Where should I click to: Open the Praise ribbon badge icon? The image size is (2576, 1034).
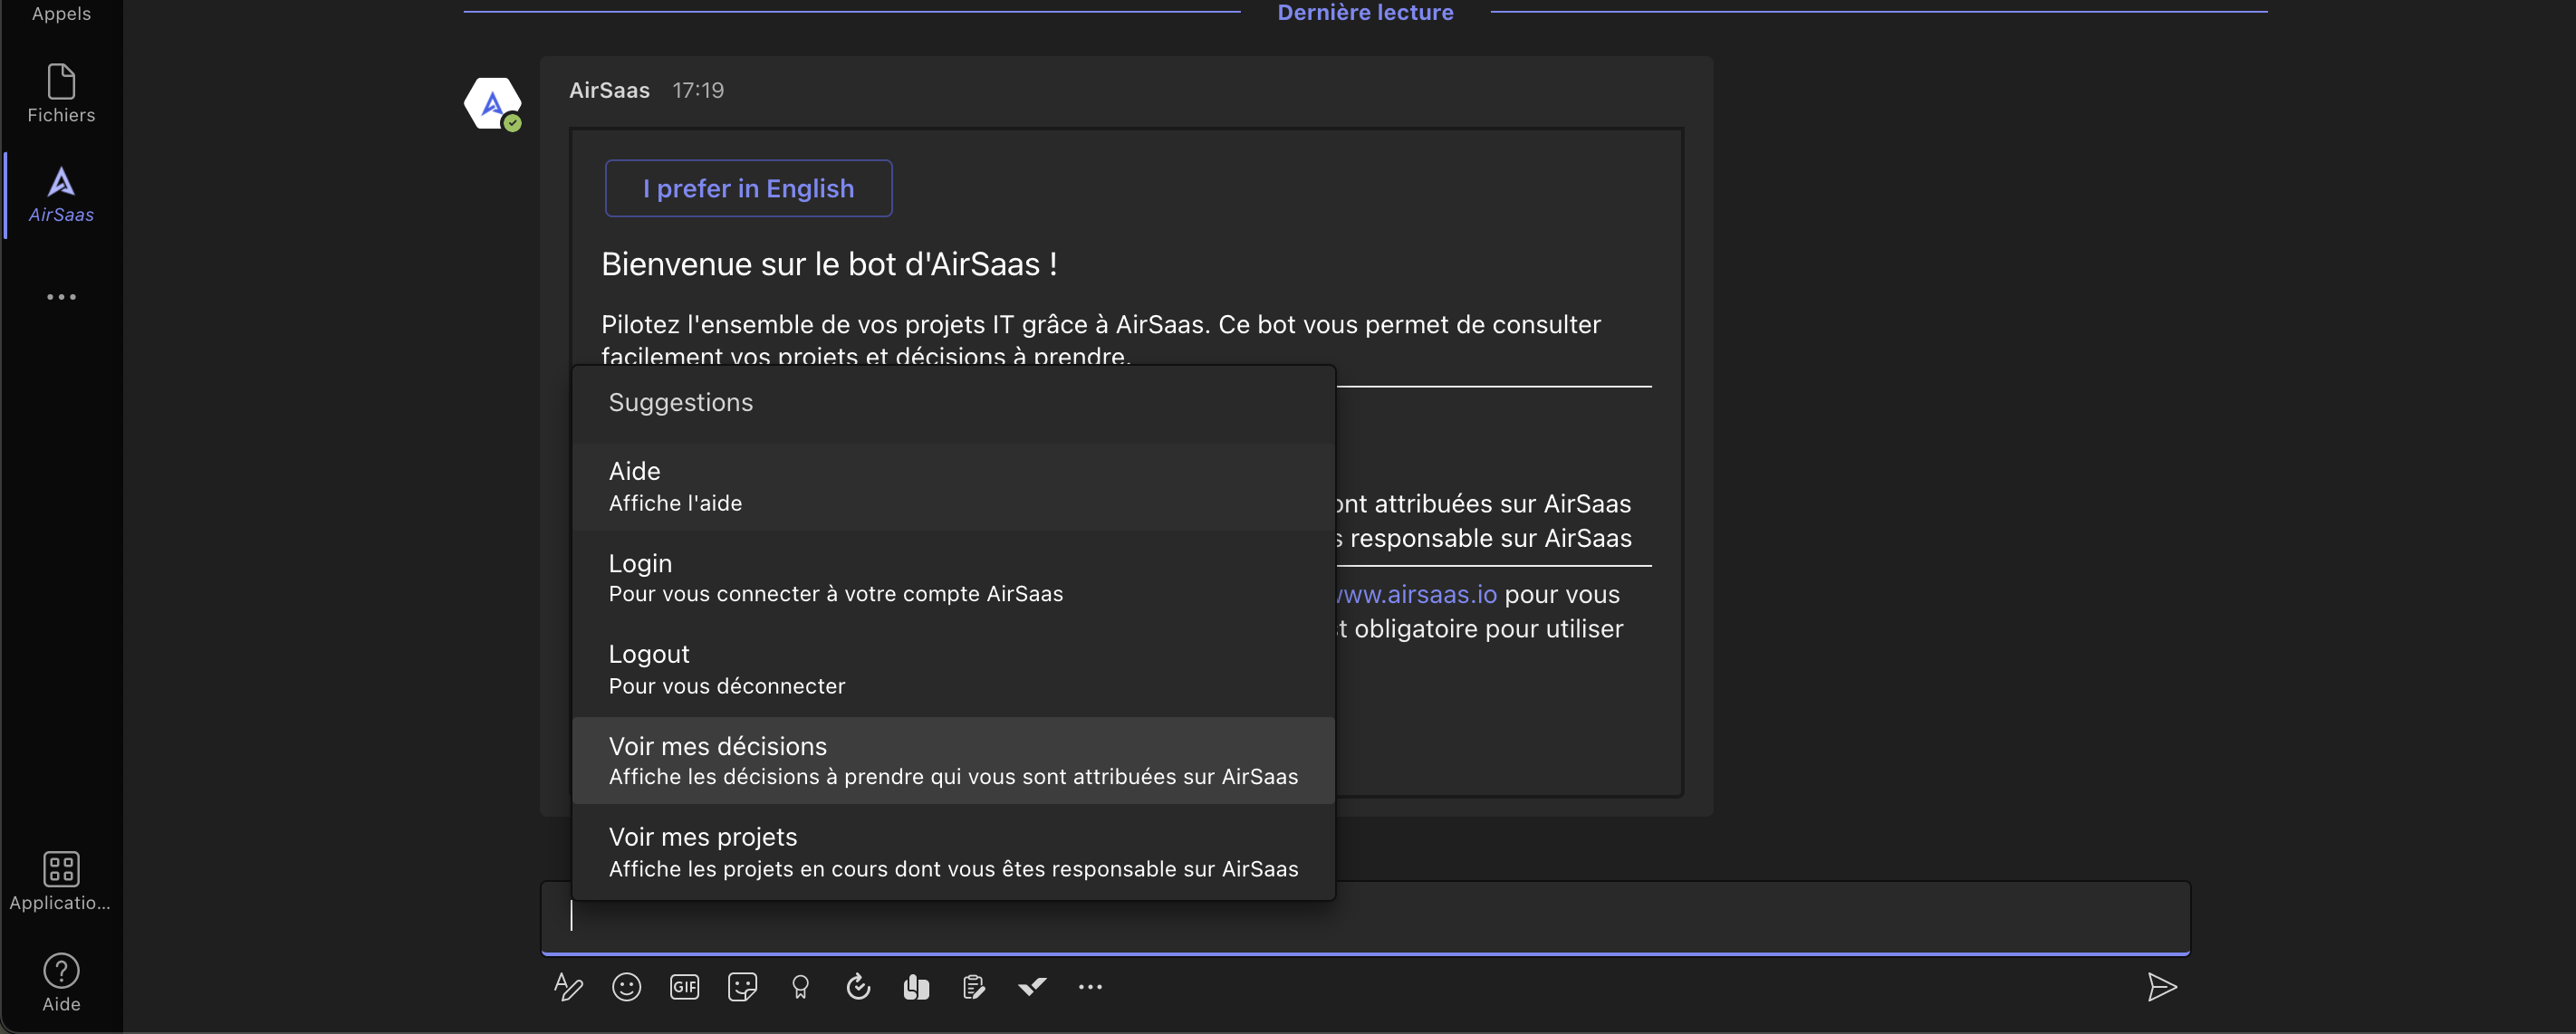click(800, 987)
